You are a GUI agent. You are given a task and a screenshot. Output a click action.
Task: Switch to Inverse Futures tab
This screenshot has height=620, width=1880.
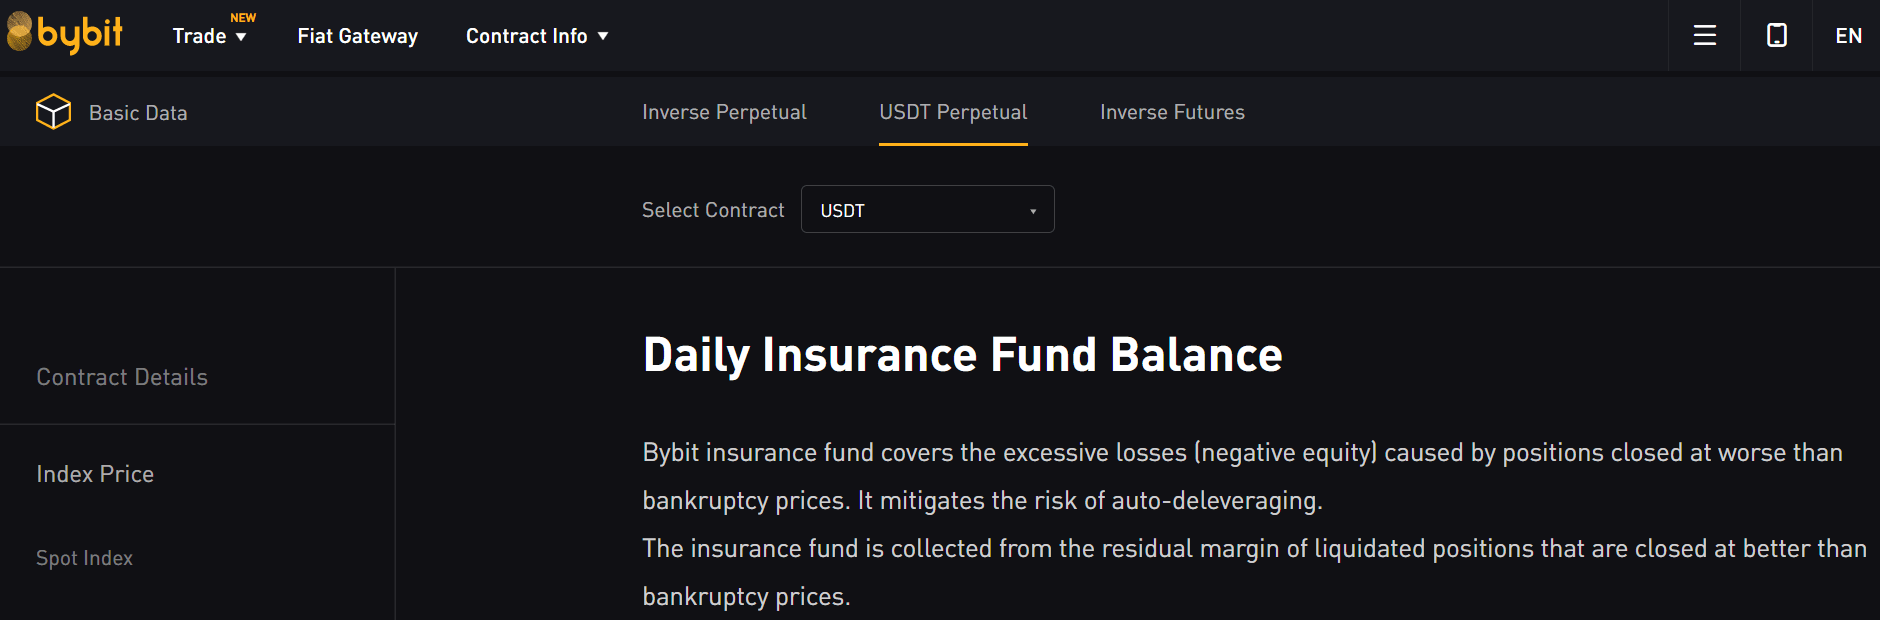coord(1172,112)
